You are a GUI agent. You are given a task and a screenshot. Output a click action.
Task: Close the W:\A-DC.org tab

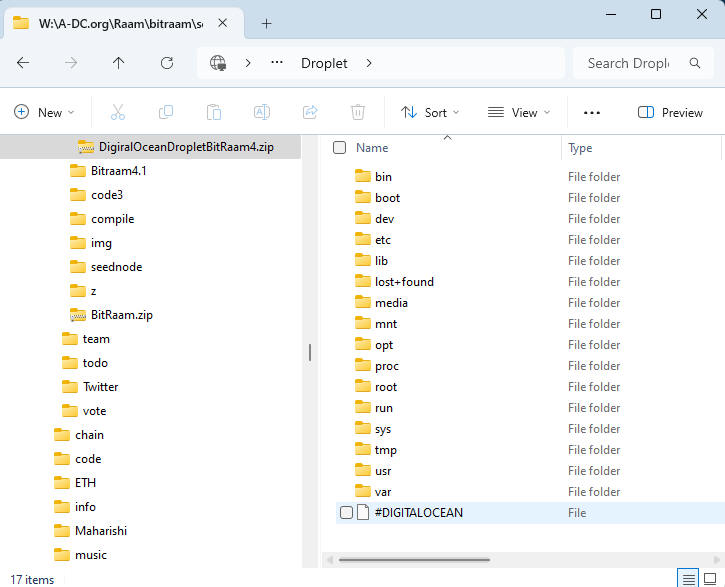point(222,23)
